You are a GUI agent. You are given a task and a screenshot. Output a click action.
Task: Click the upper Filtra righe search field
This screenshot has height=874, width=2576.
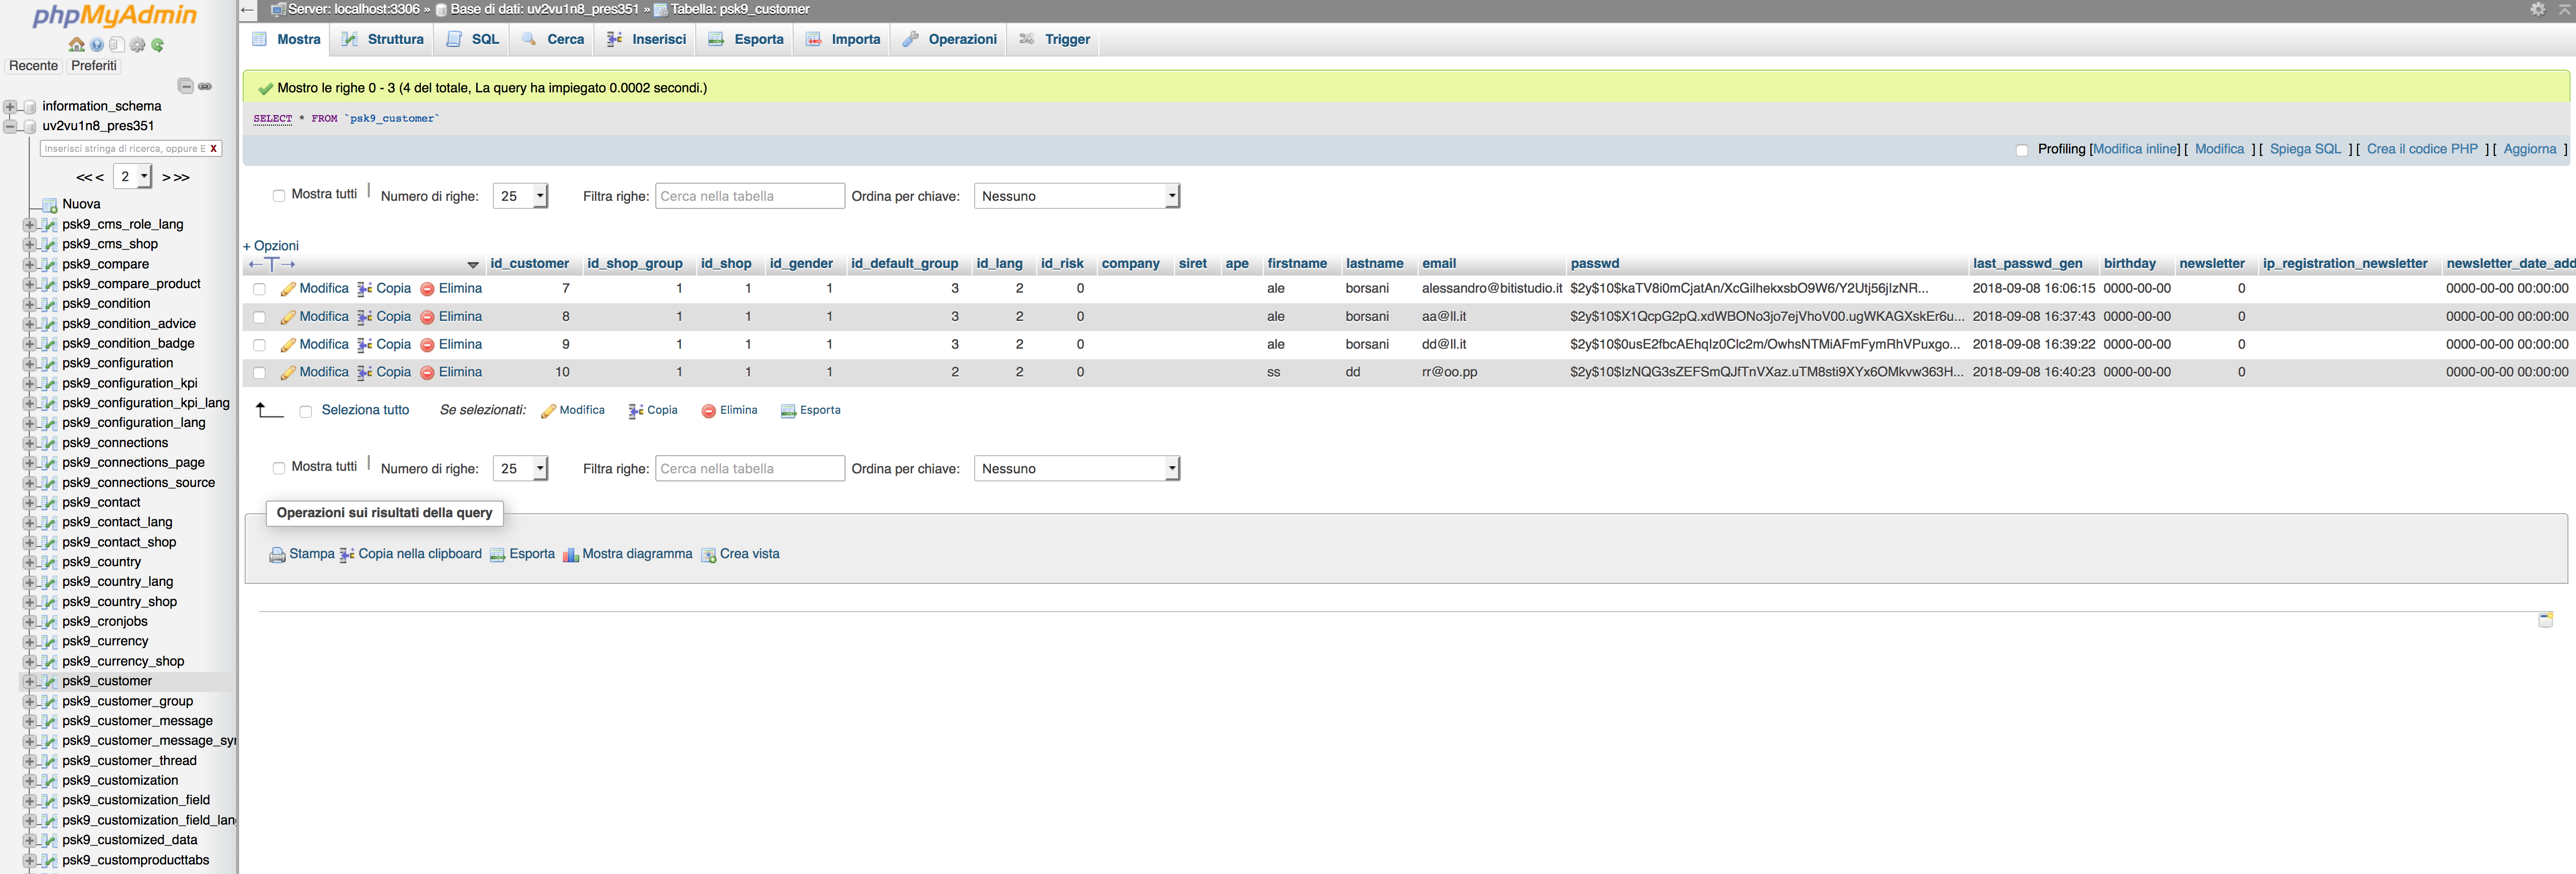click(x=749, y=196)
